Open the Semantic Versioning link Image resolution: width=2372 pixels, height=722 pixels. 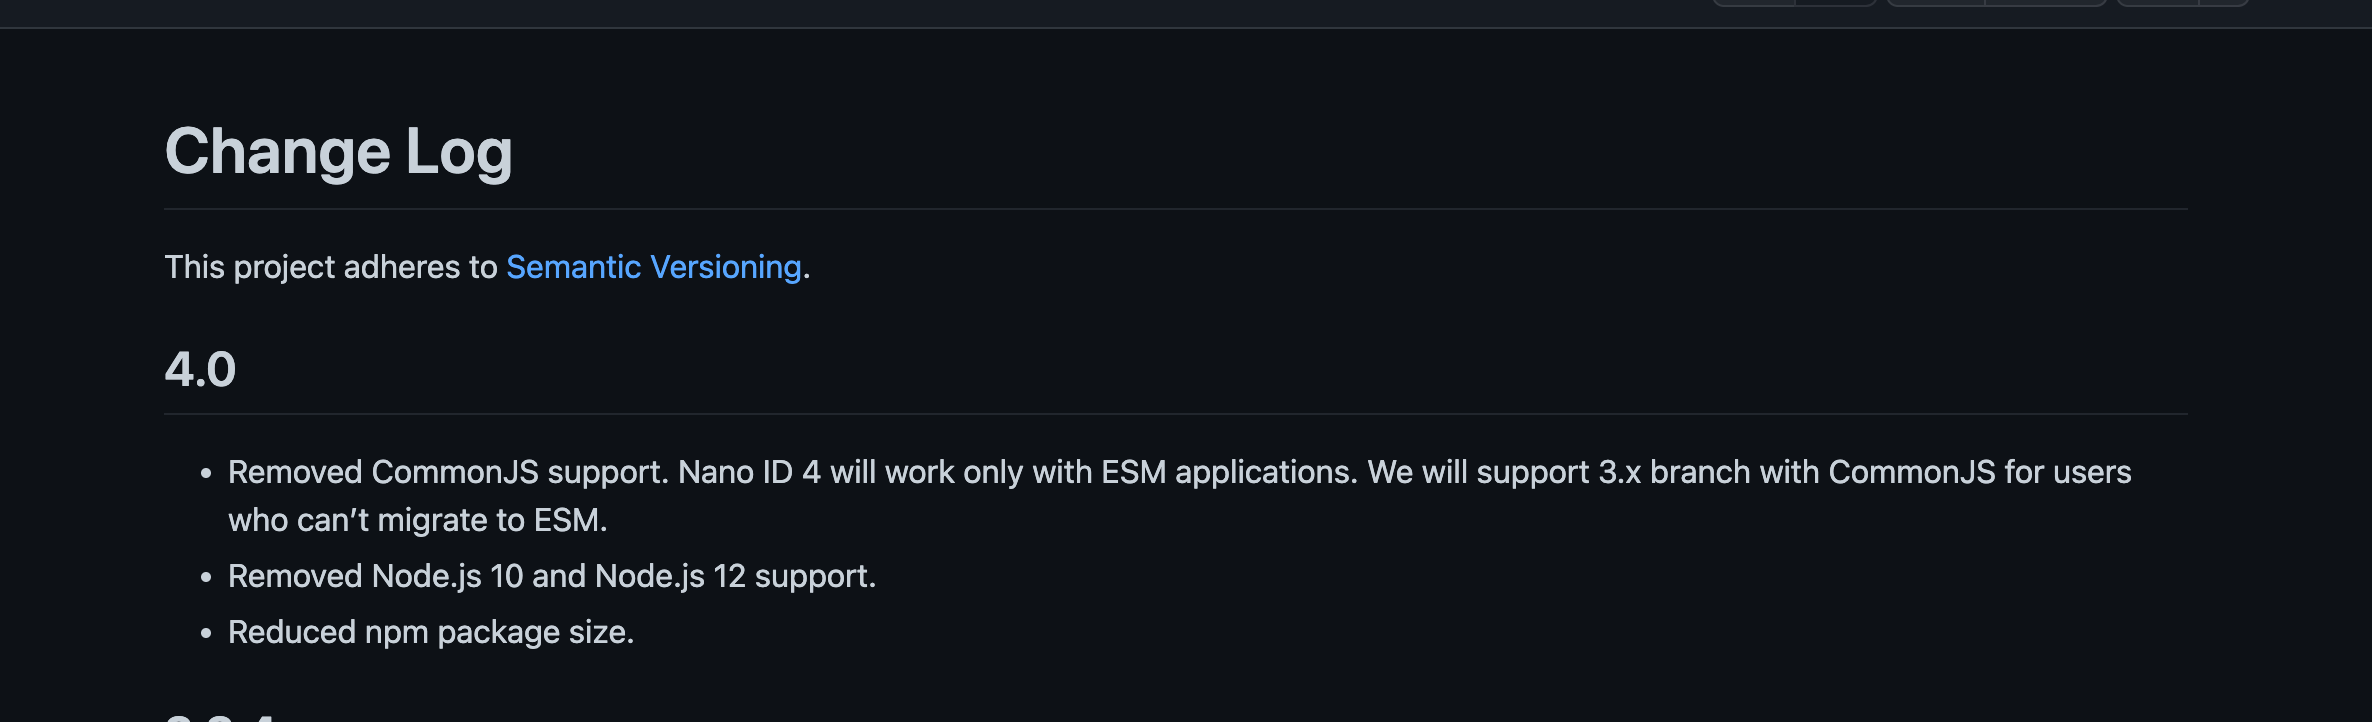tap(653, 267)
